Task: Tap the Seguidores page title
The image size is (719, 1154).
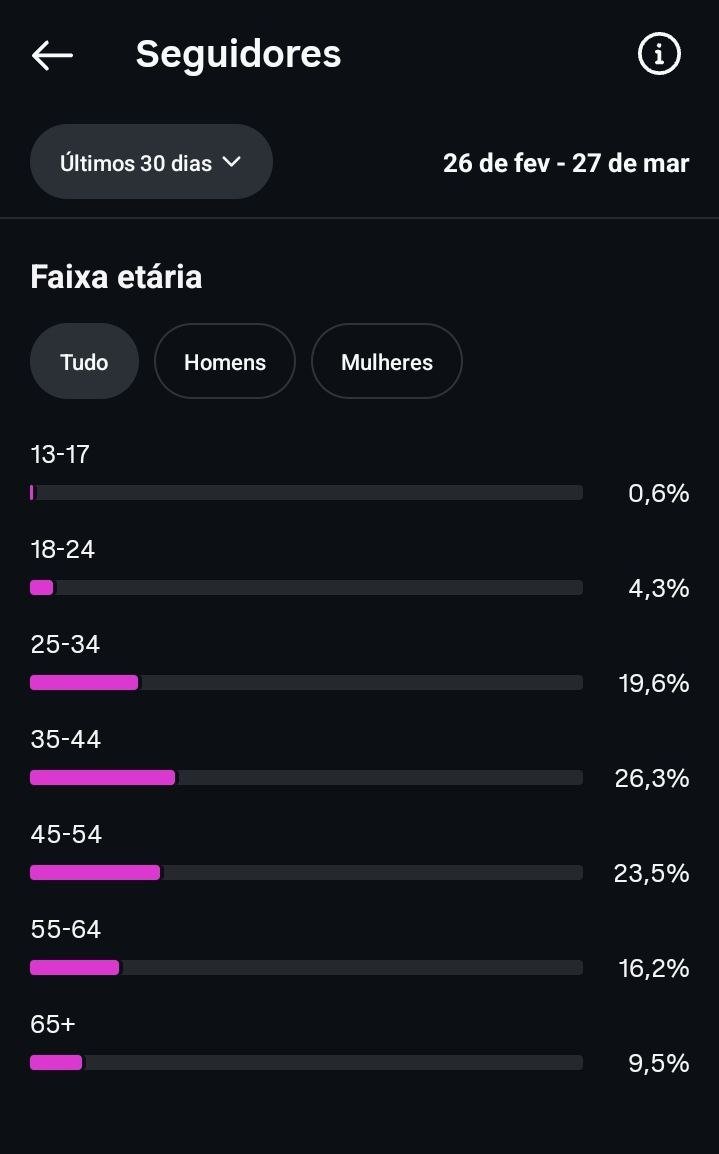Action: 238,54
